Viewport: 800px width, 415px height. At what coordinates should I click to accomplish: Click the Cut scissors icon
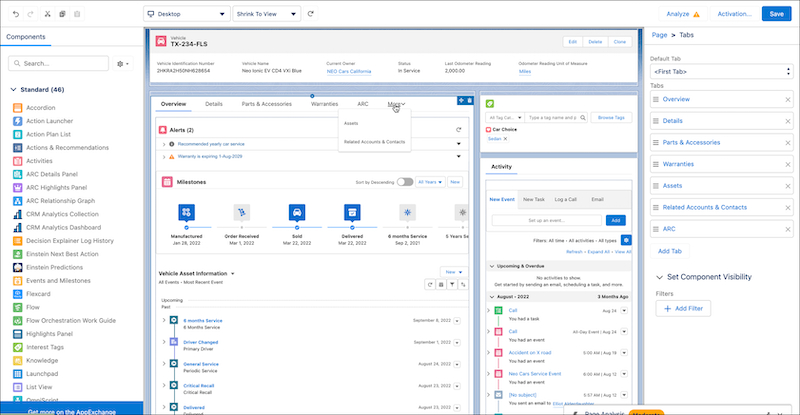coord(48,15)
